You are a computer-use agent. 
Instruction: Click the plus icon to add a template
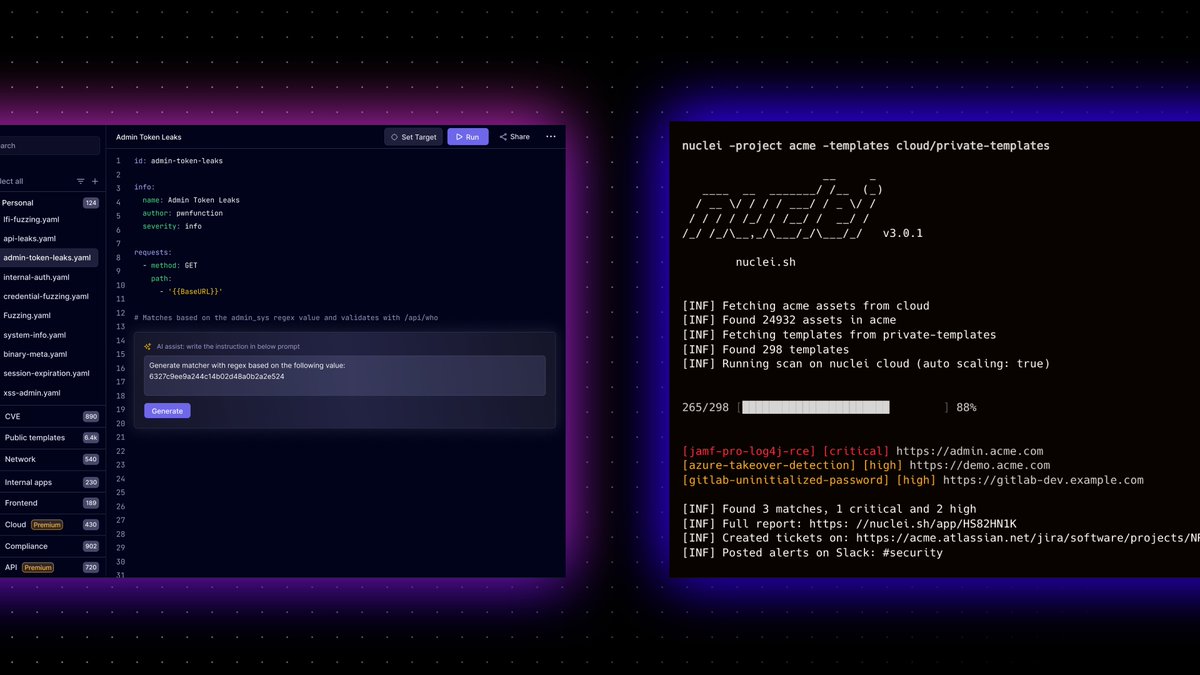point(95,181)
